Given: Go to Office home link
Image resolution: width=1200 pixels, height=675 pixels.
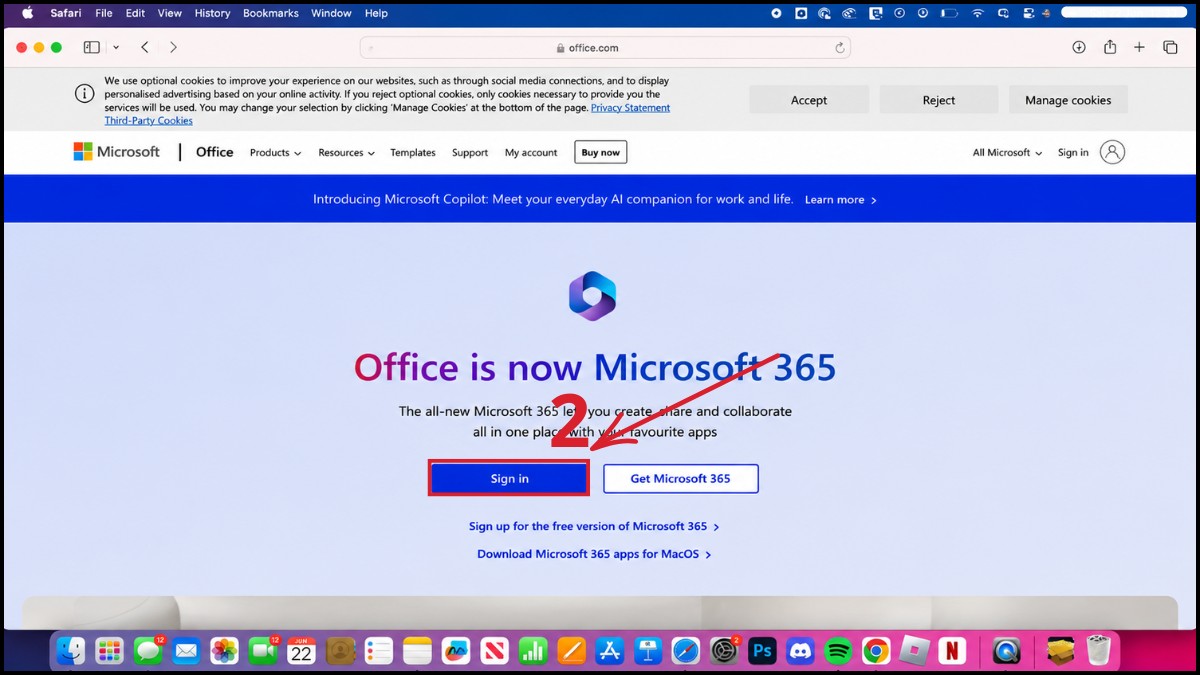Looking at the screenshot, I should click(x=214, y=152).
